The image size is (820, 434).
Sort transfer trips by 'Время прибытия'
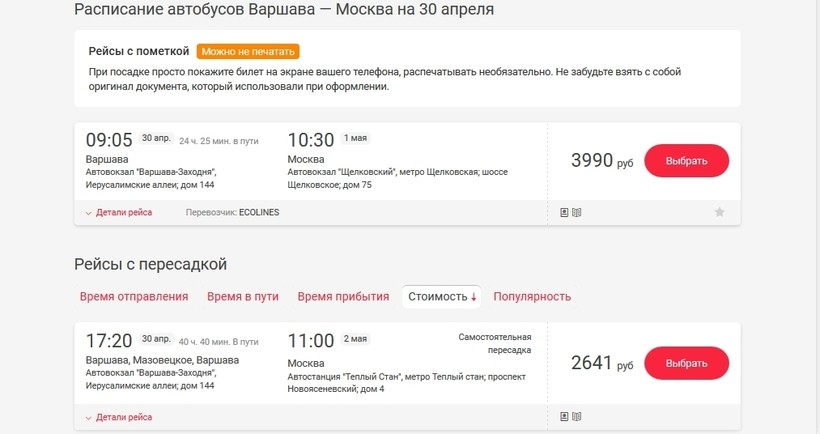coord(343,296)
